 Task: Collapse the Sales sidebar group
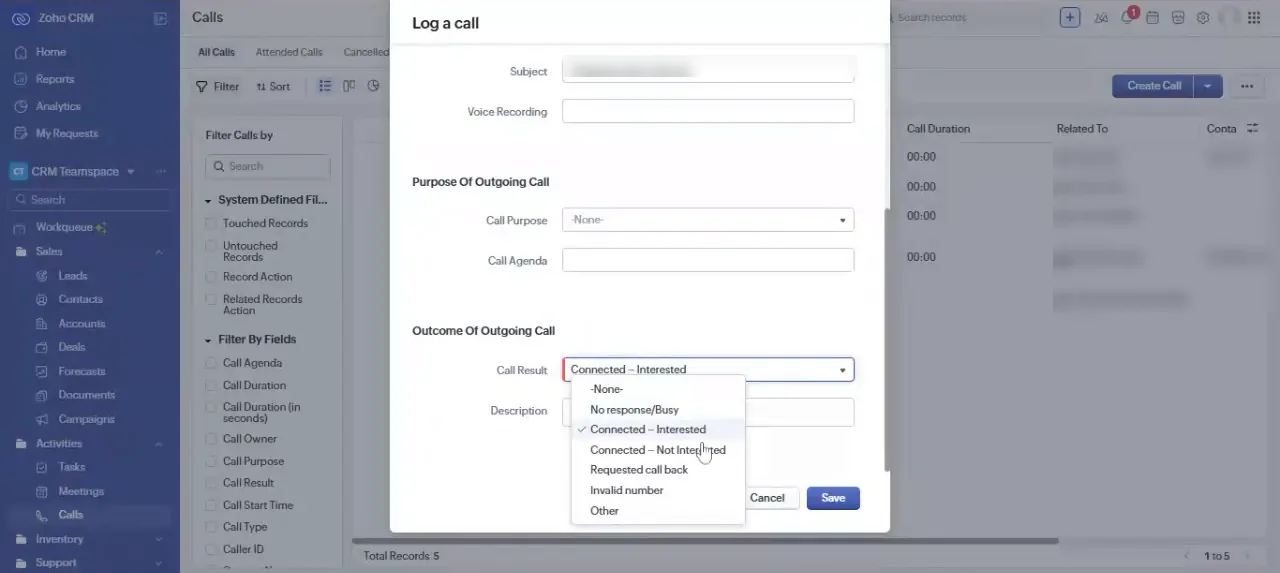[x=158, y=252]
